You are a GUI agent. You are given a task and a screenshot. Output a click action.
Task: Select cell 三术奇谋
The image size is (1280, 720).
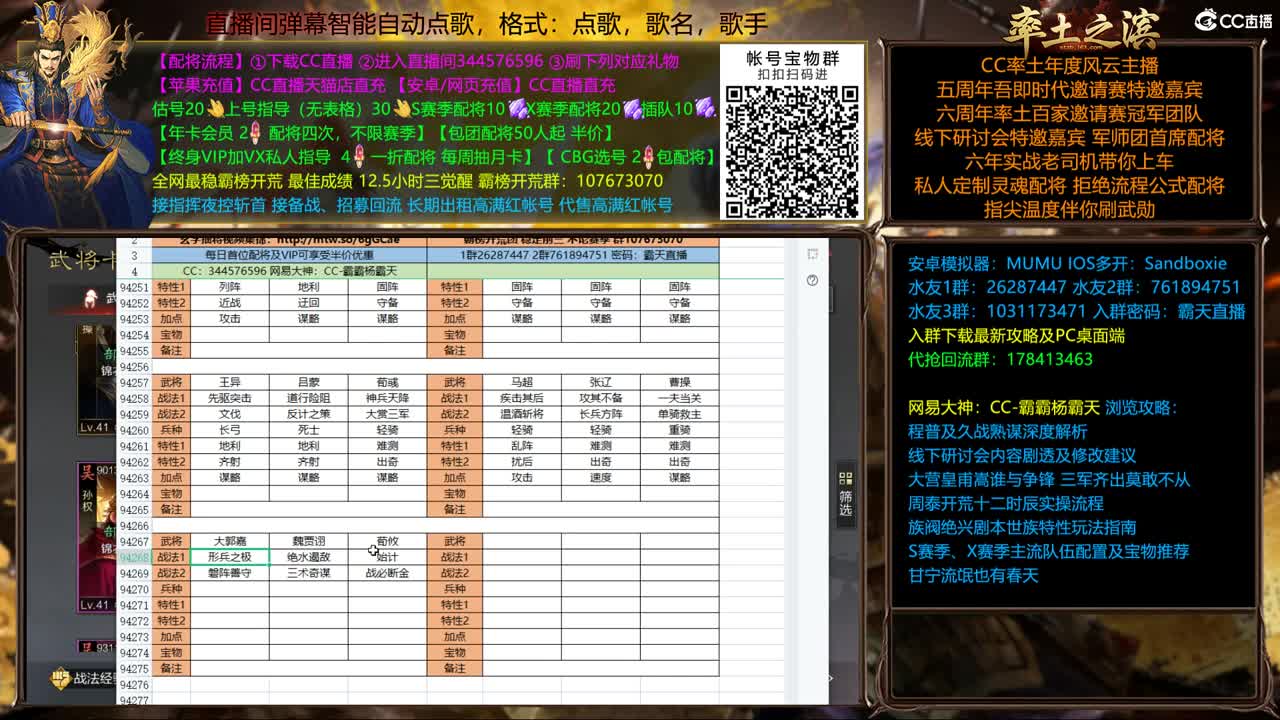tap(309, 573)
